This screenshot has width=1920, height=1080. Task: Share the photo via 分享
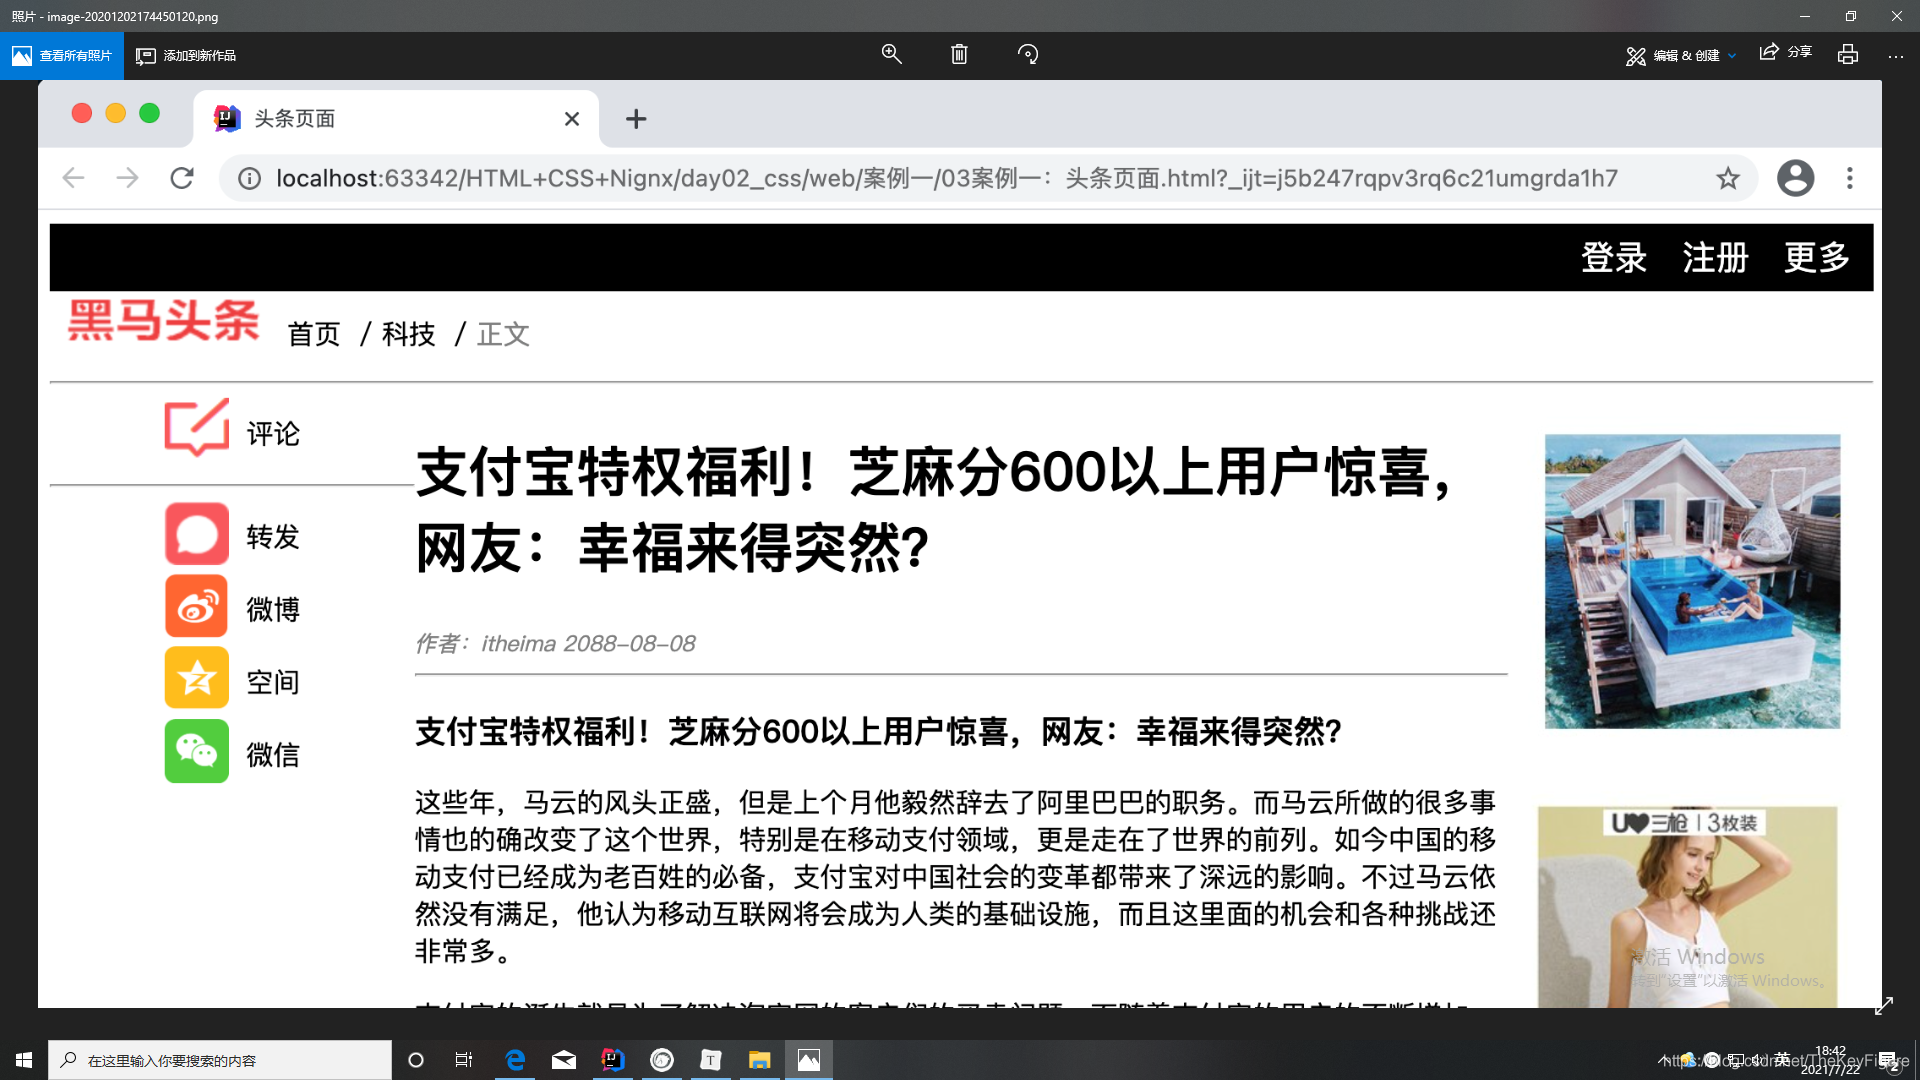[1786, 52]
